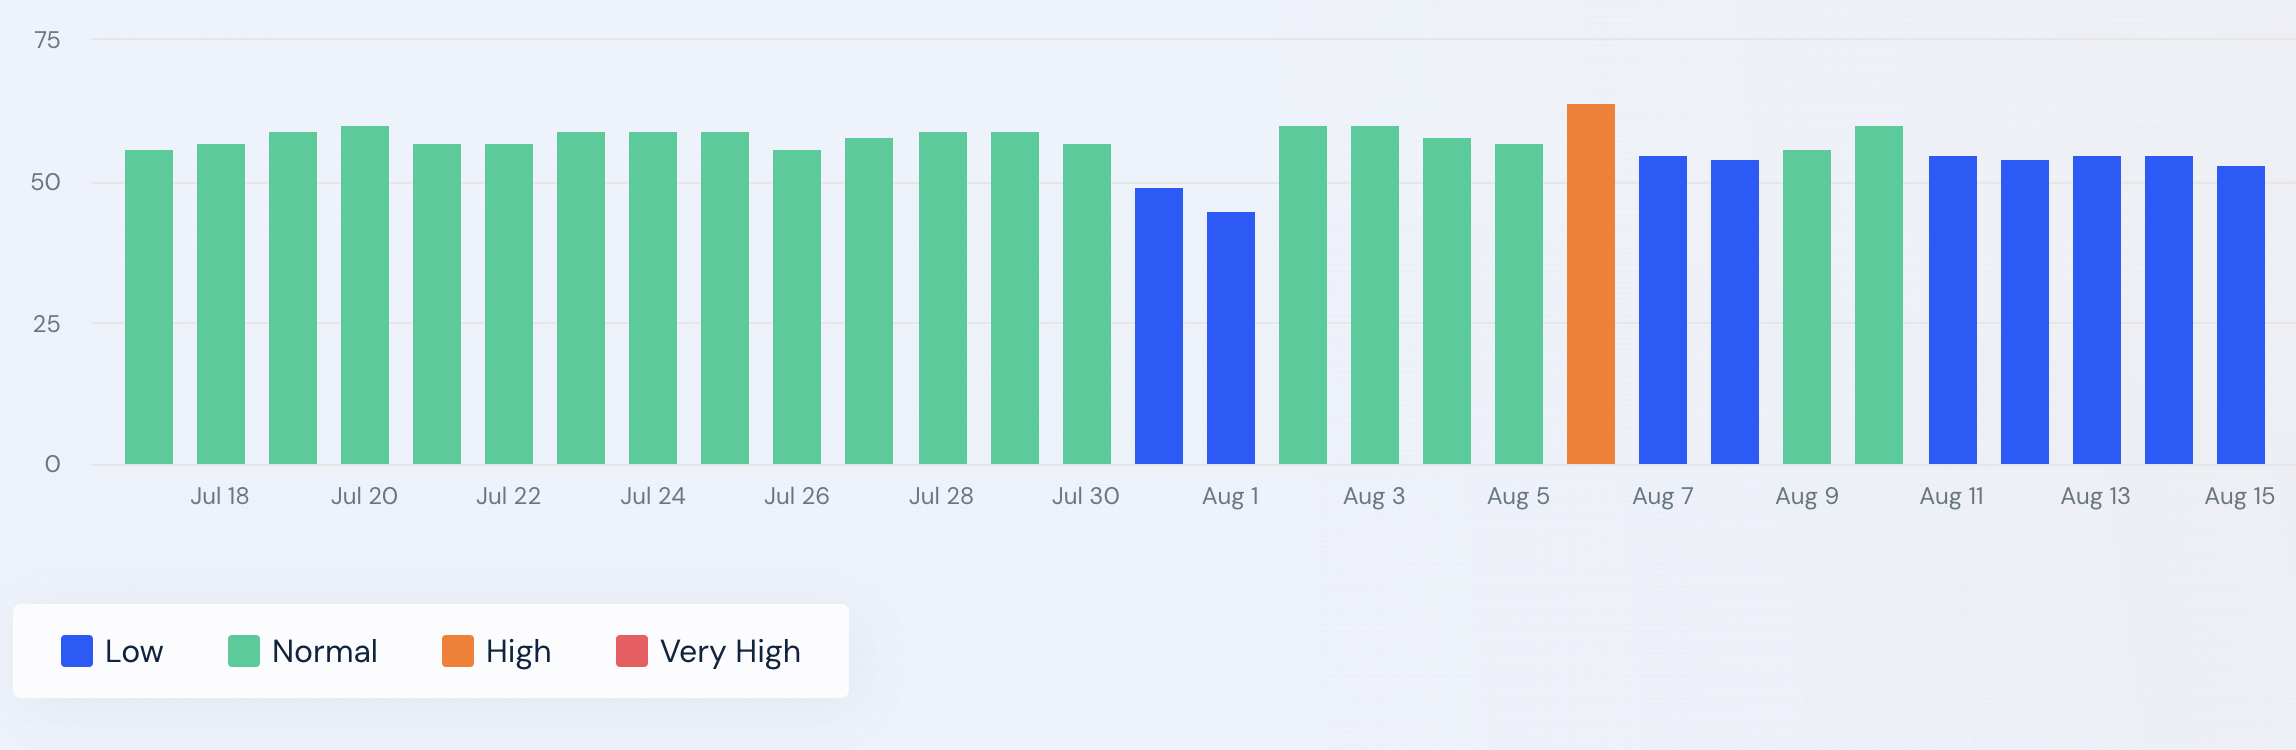
Task: Click the first green bar on the left
Action: pos(149,307)
